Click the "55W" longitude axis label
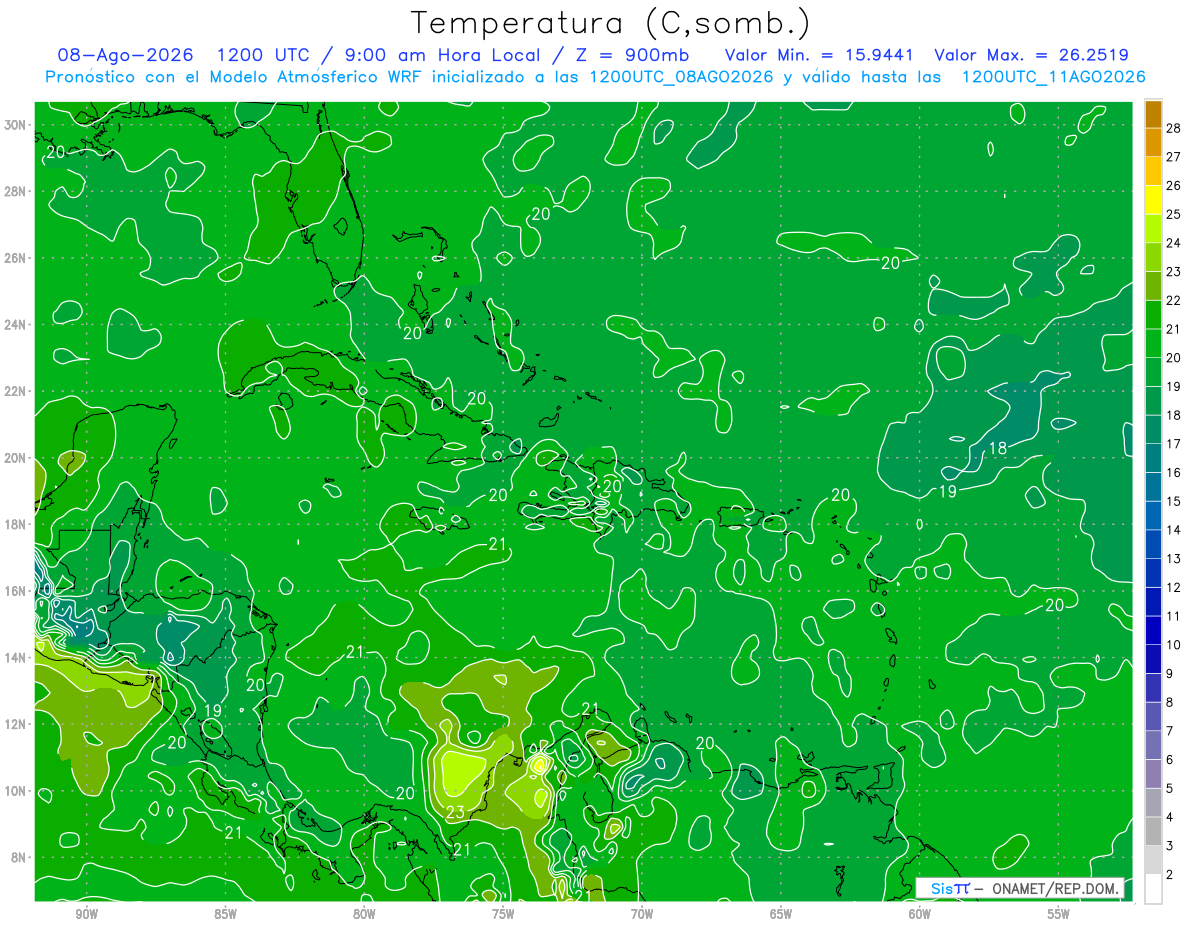This screenshot has width=1200, height=927. [1059, 915]
